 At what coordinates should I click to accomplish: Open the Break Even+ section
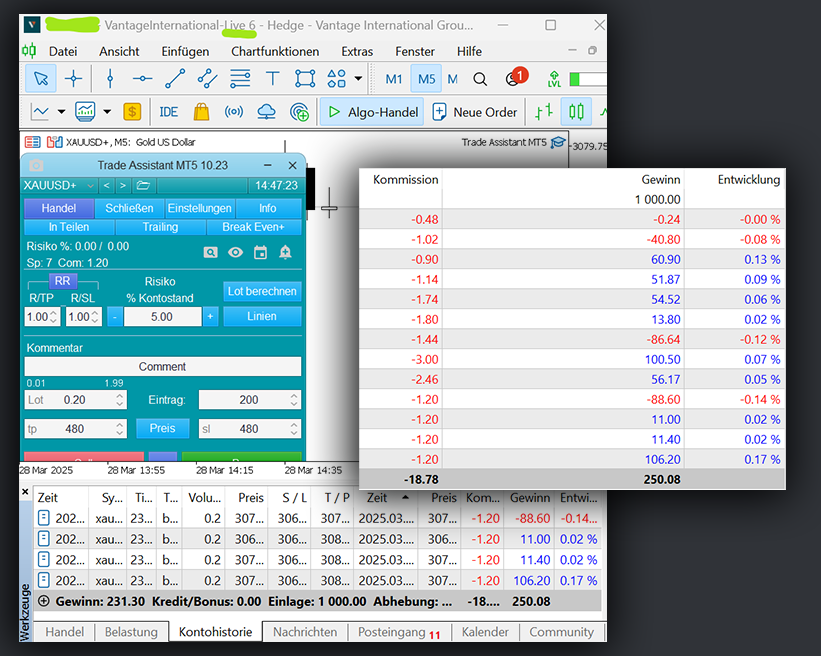[253, 227]
